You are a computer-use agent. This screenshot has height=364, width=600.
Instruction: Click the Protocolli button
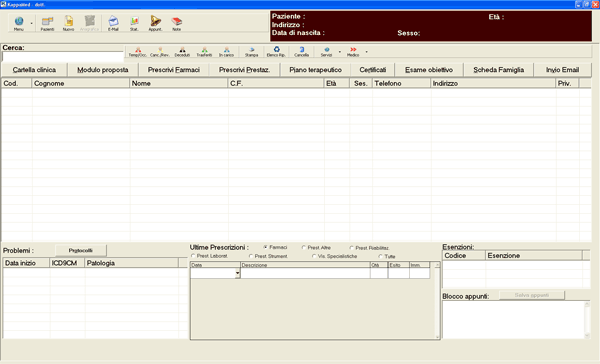coord(81,250)
